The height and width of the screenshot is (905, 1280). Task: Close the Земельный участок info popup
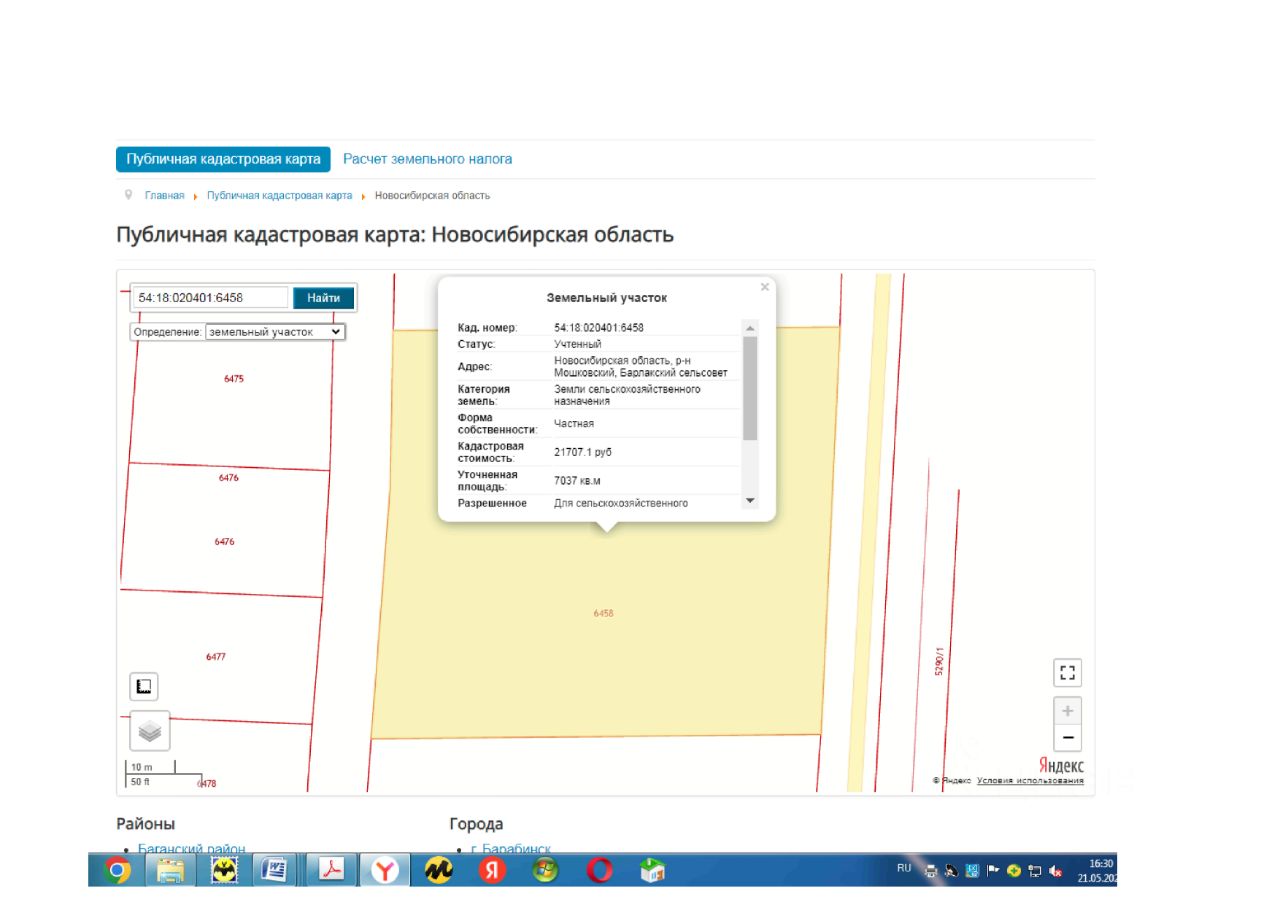coord(765,287)
